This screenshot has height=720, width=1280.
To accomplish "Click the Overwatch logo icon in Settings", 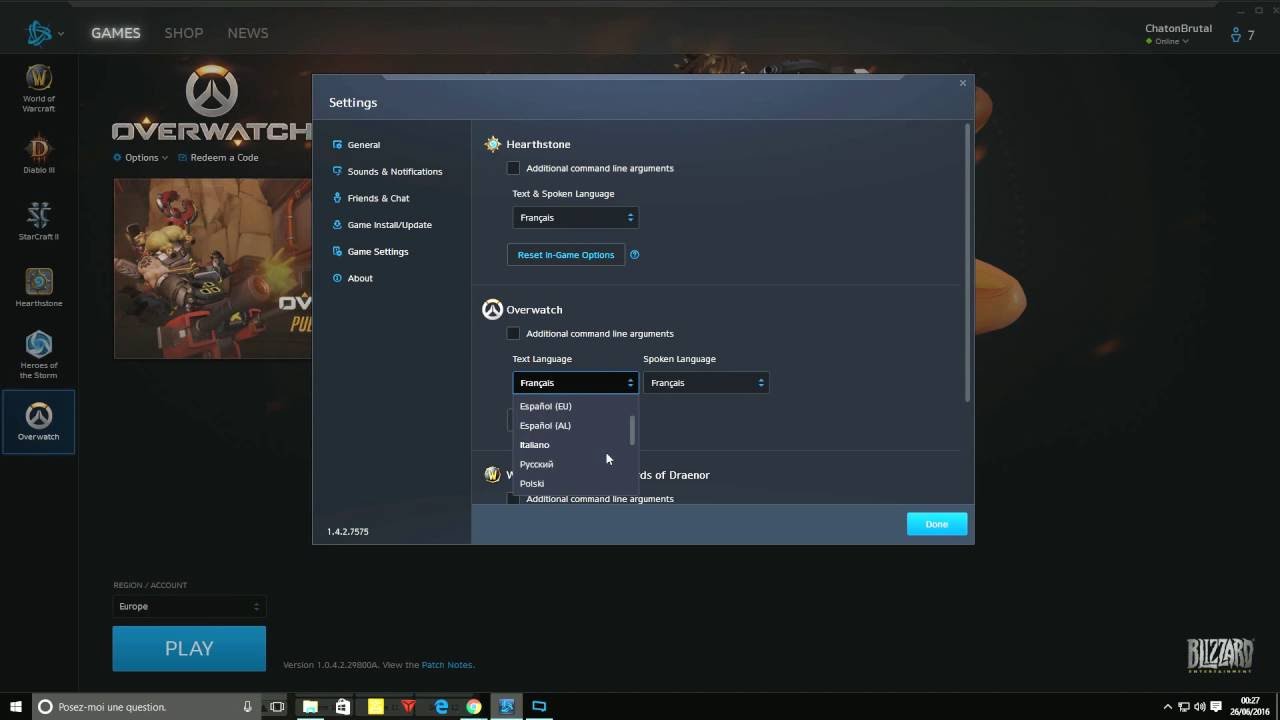I will tap(492, 310).
